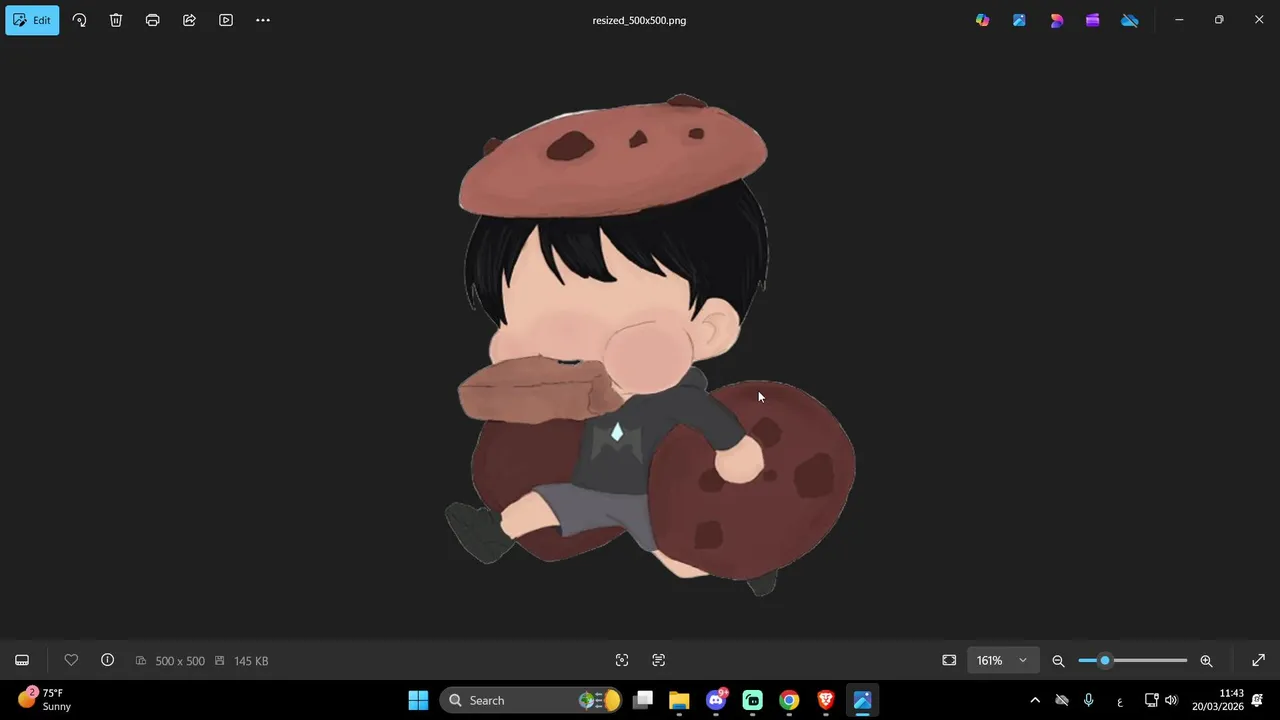This screenshot has width=1280, height=720.
Task: Open weather widget 75°F Sunny
Action: coord(46,699)
